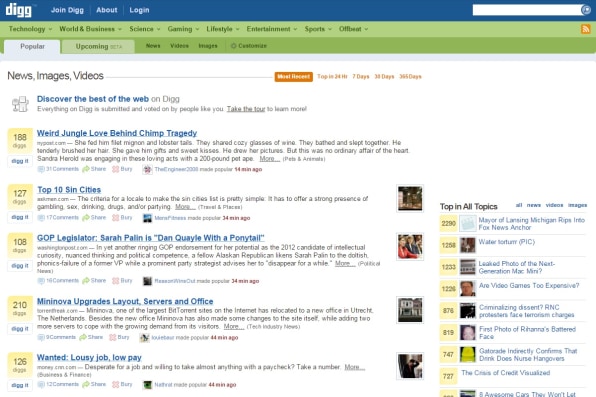This screenshot has width=596, height=397.
Task: Filter by Top in 24 Hr
Action: 332,77
